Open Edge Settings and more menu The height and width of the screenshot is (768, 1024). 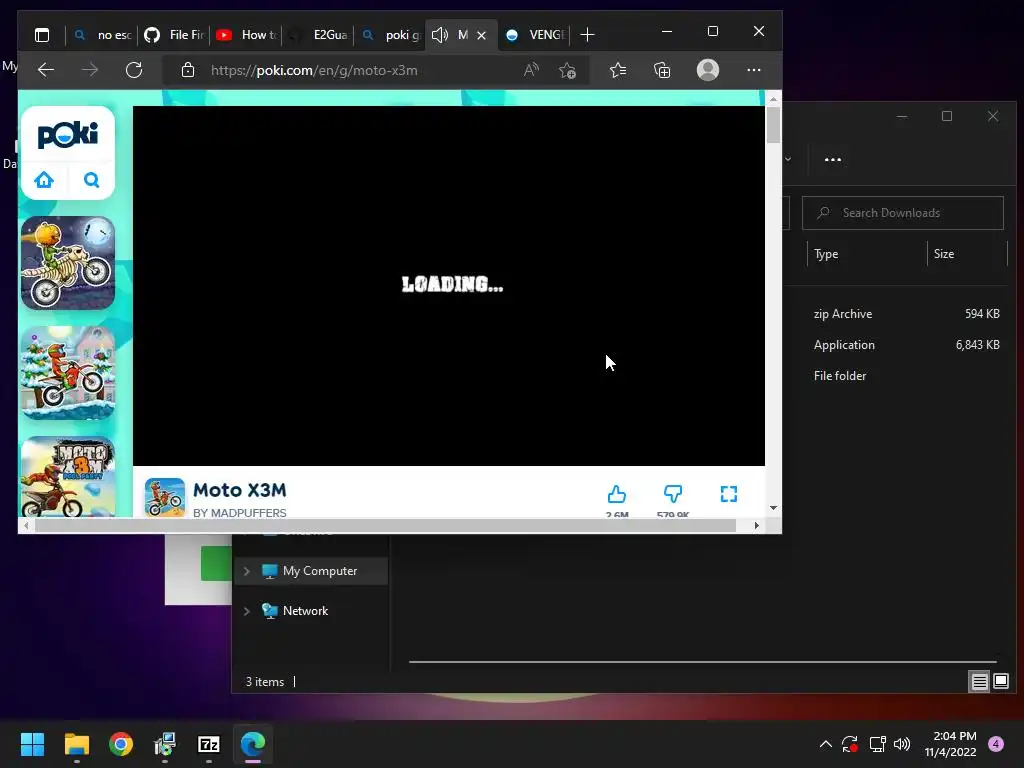[x=754, y=70]
